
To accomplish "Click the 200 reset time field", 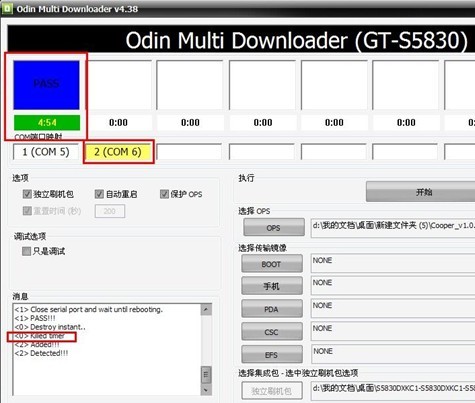I will pyautogui.click(x=110, y=211).
